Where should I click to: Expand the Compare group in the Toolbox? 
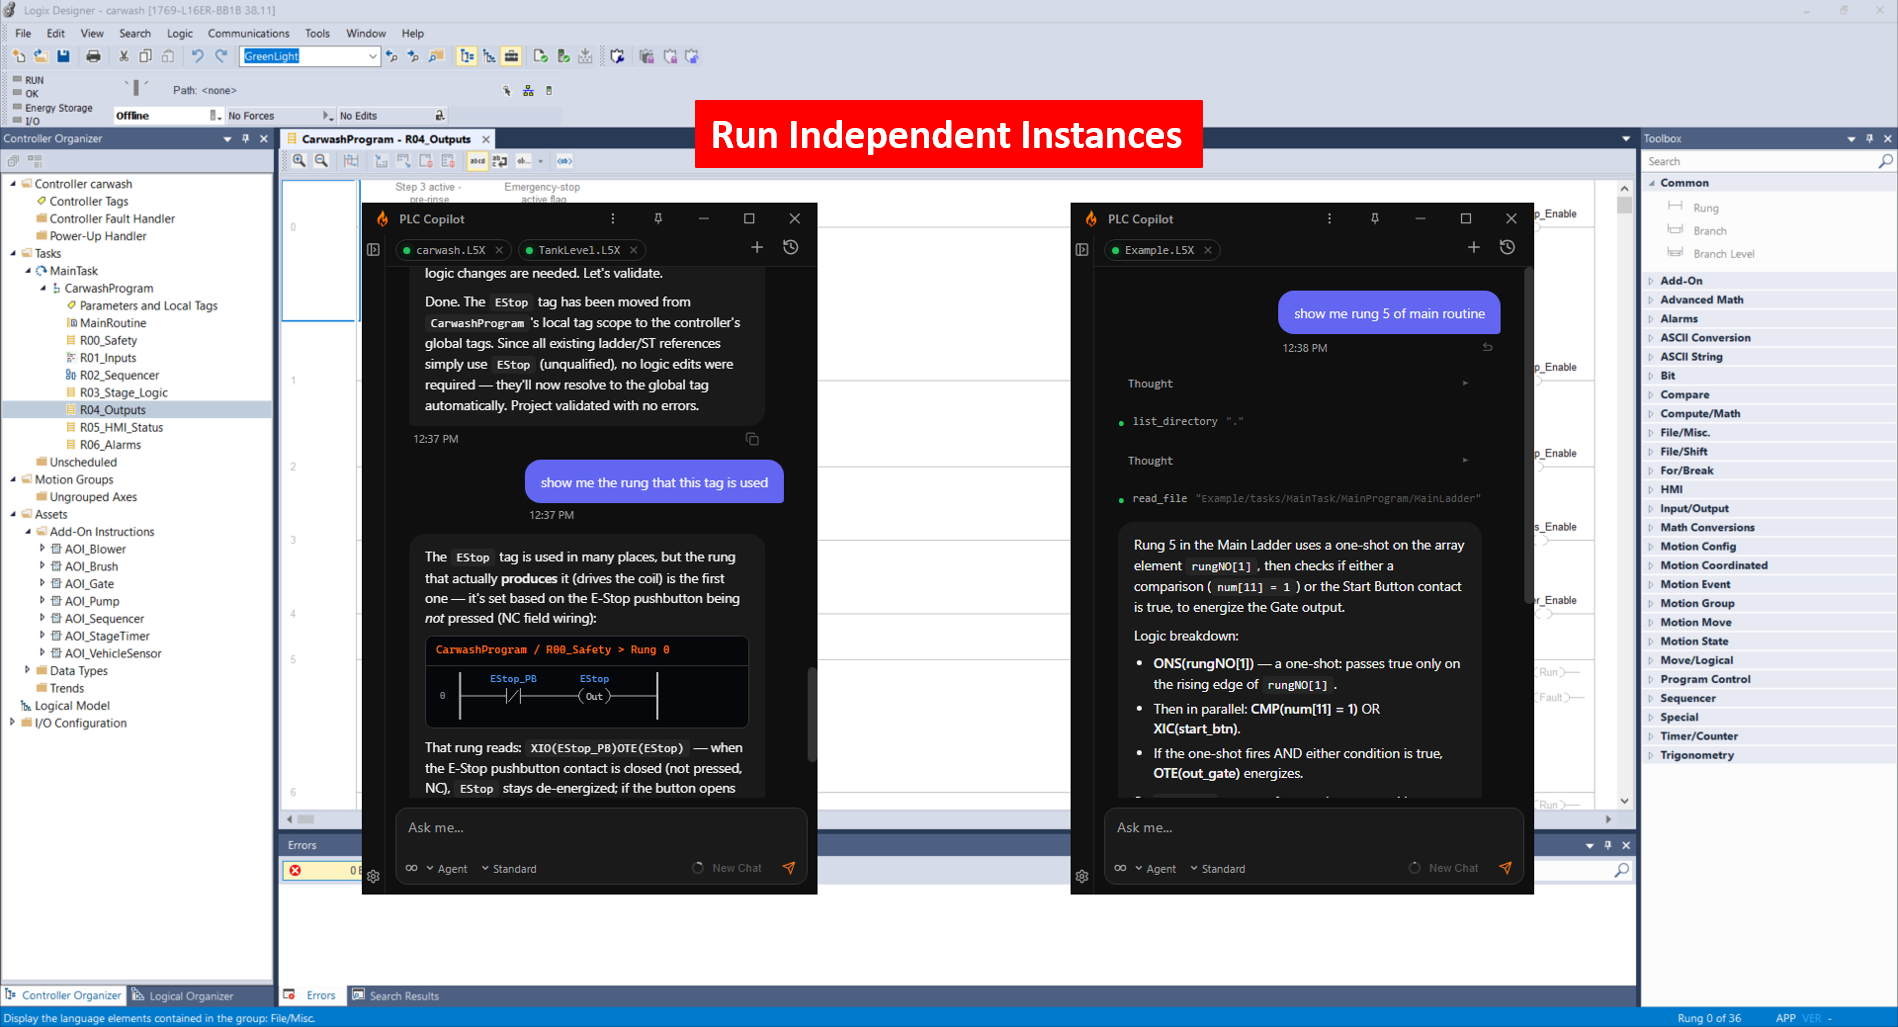1651,394
